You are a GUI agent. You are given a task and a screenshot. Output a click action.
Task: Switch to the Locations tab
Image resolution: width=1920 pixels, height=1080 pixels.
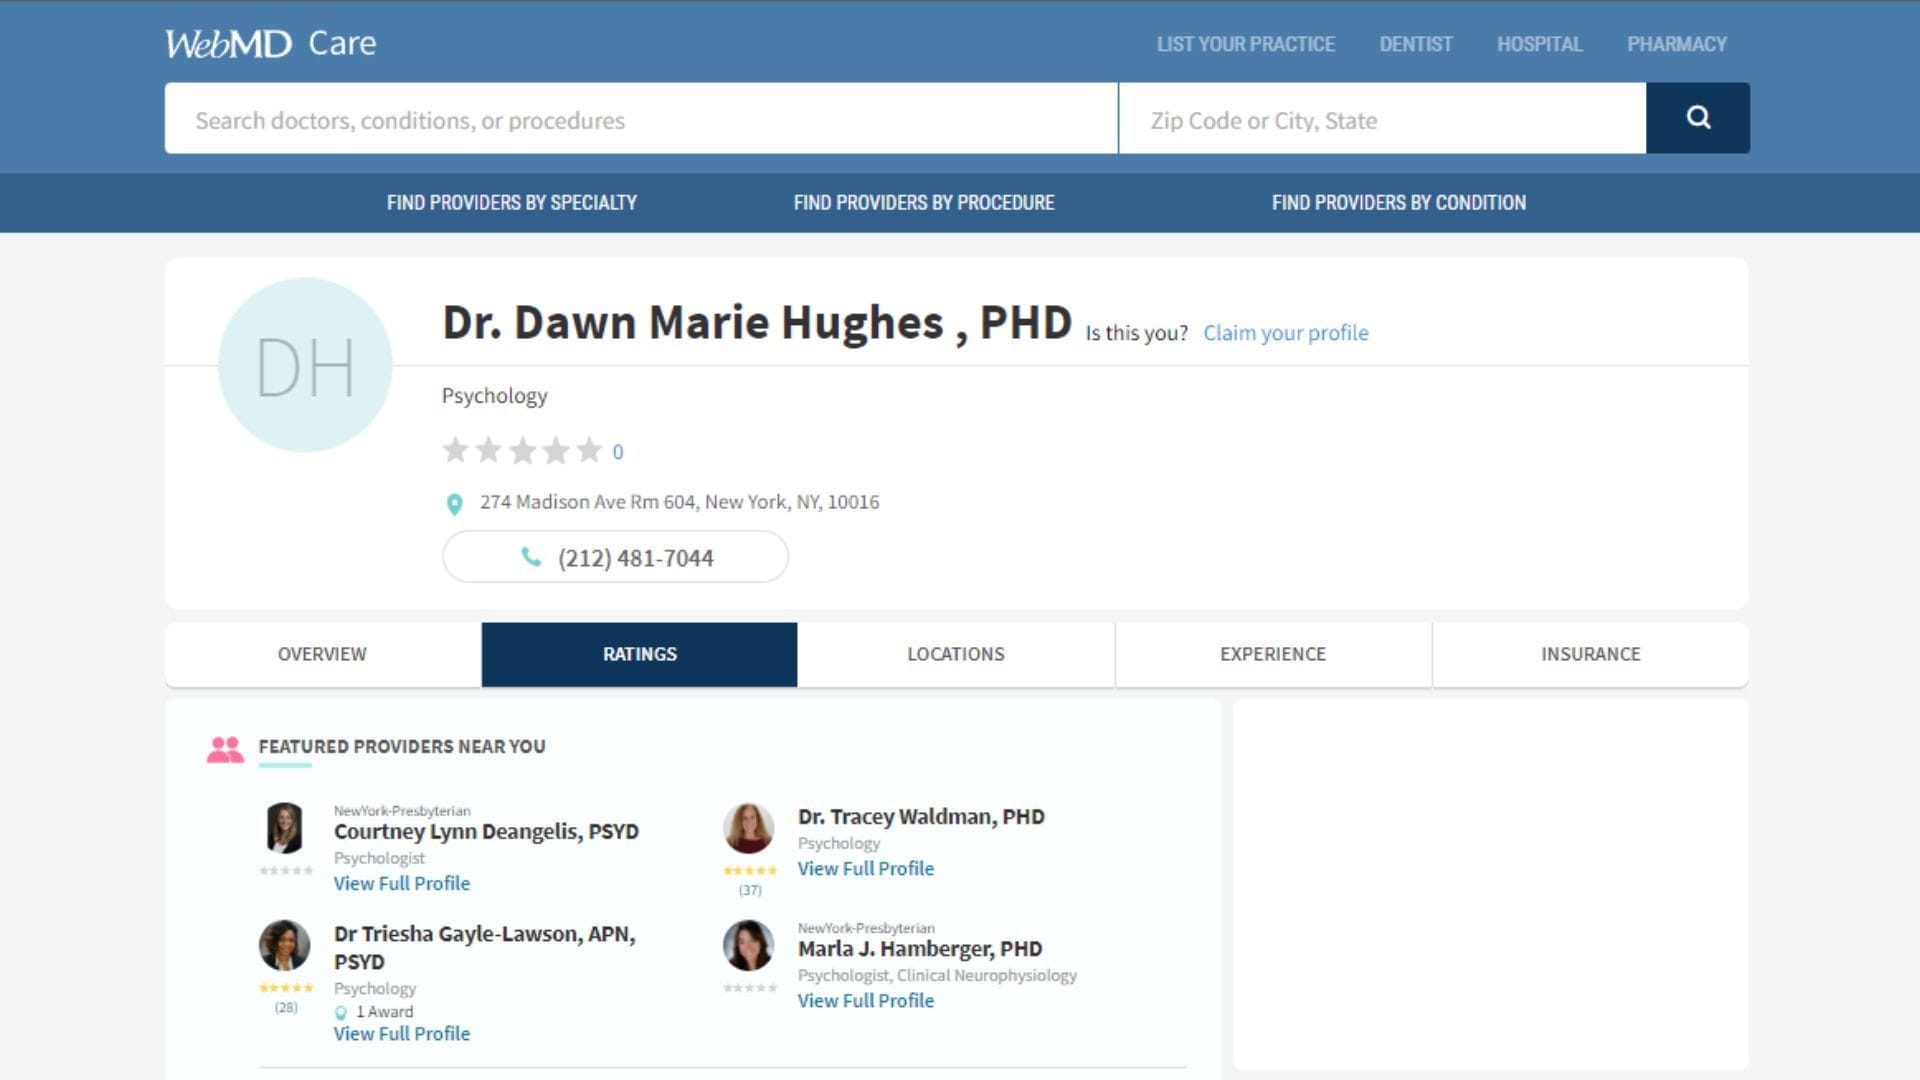[955, 654]
